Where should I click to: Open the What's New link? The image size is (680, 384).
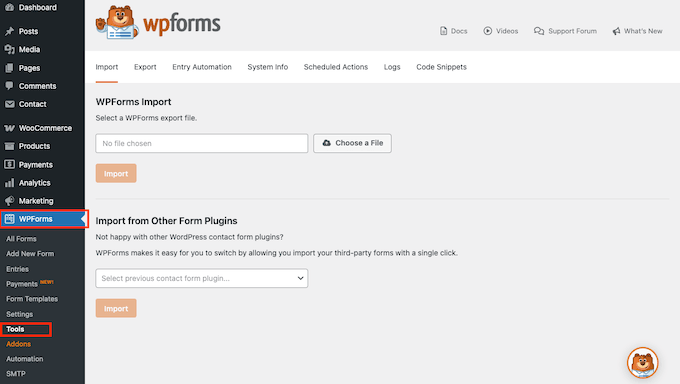tap(638, 31)
